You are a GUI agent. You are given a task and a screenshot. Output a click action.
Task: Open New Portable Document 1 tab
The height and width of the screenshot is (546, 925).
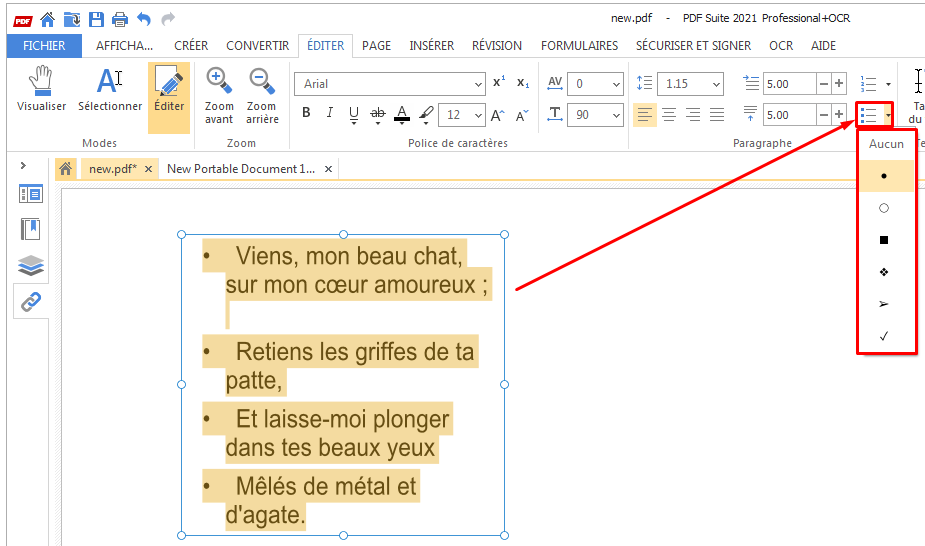click(241, 169)
